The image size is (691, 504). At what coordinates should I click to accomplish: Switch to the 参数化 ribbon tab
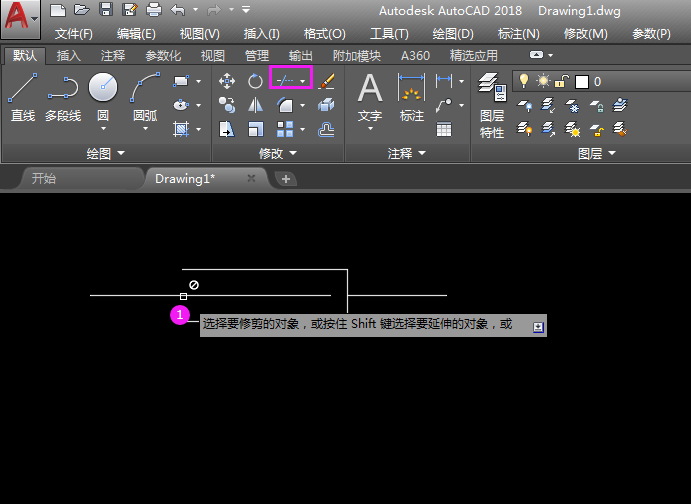tap(163, 56)
